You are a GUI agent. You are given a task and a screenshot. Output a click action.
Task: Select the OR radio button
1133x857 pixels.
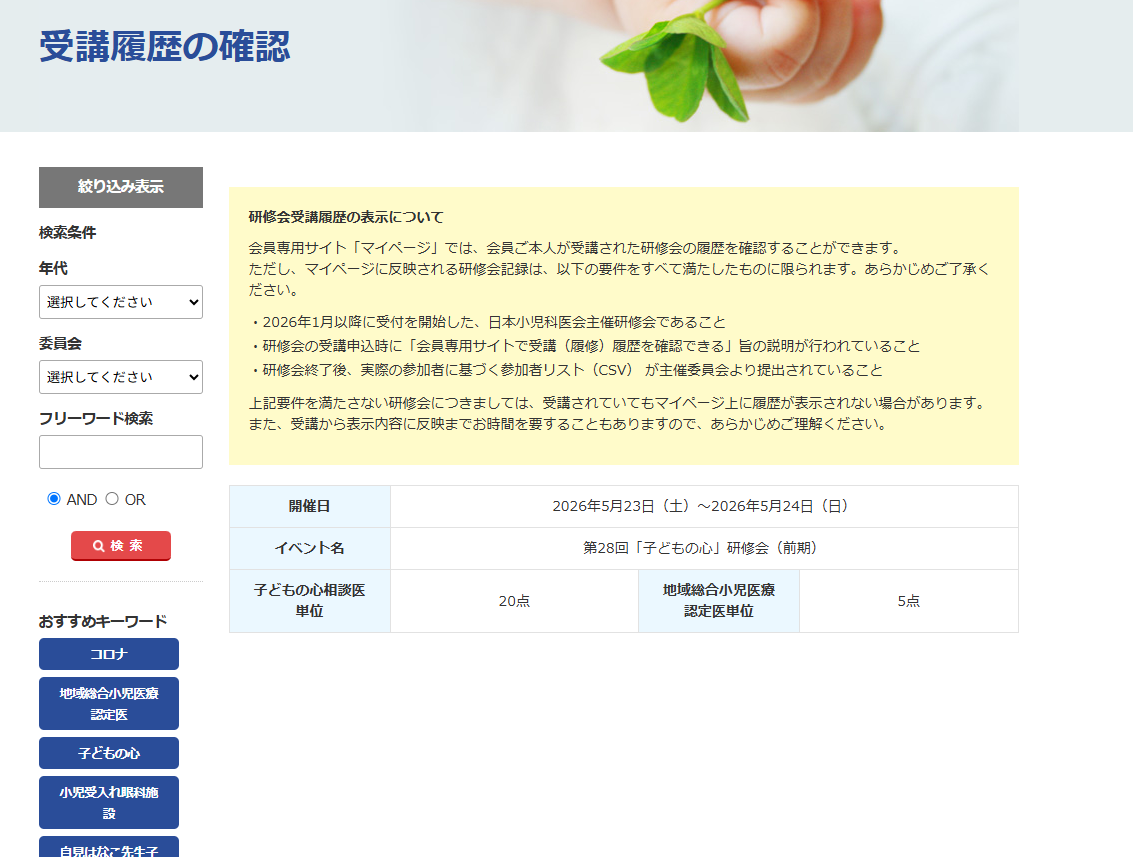112,499
